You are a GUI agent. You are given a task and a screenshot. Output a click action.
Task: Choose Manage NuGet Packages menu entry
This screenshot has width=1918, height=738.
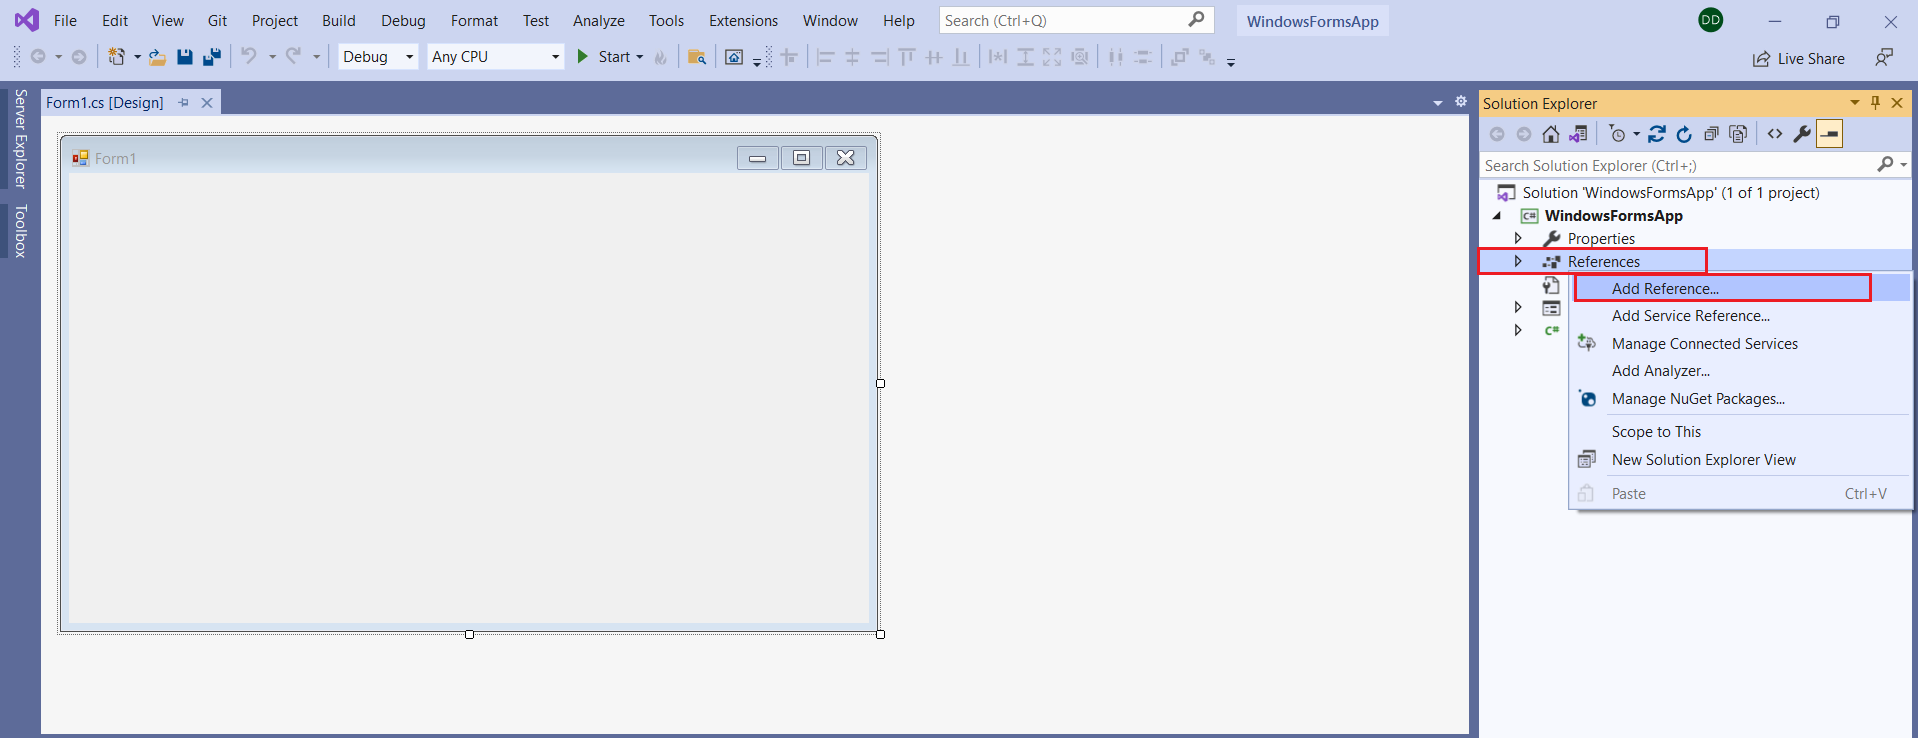pyautogui.click(x=1698, y=399)
